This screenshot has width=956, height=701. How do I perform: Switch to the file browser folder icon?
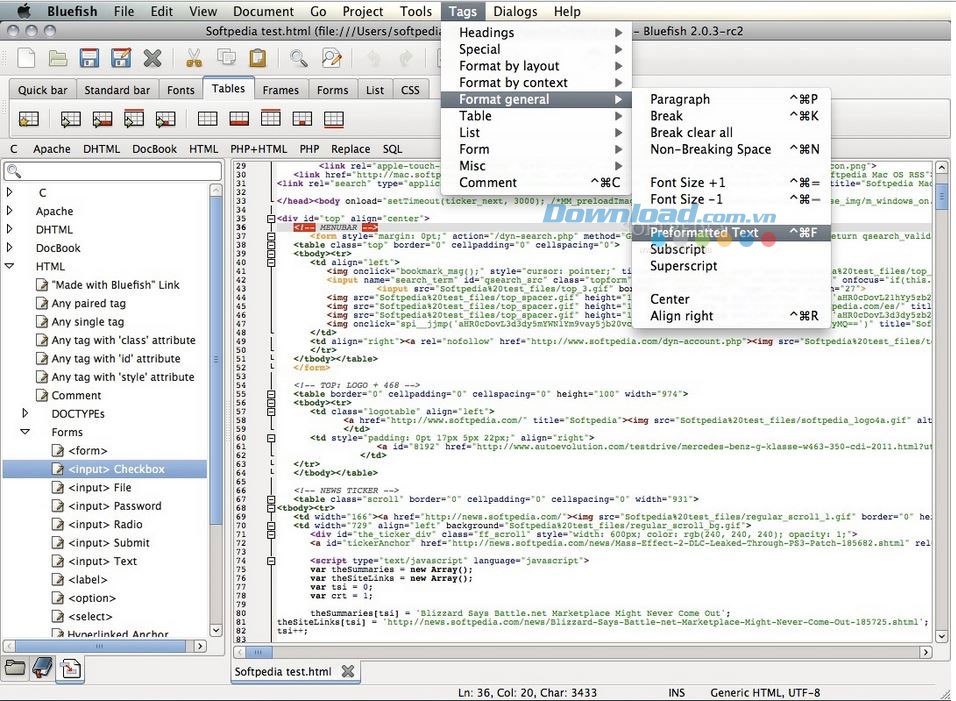(x=15, y=668)
